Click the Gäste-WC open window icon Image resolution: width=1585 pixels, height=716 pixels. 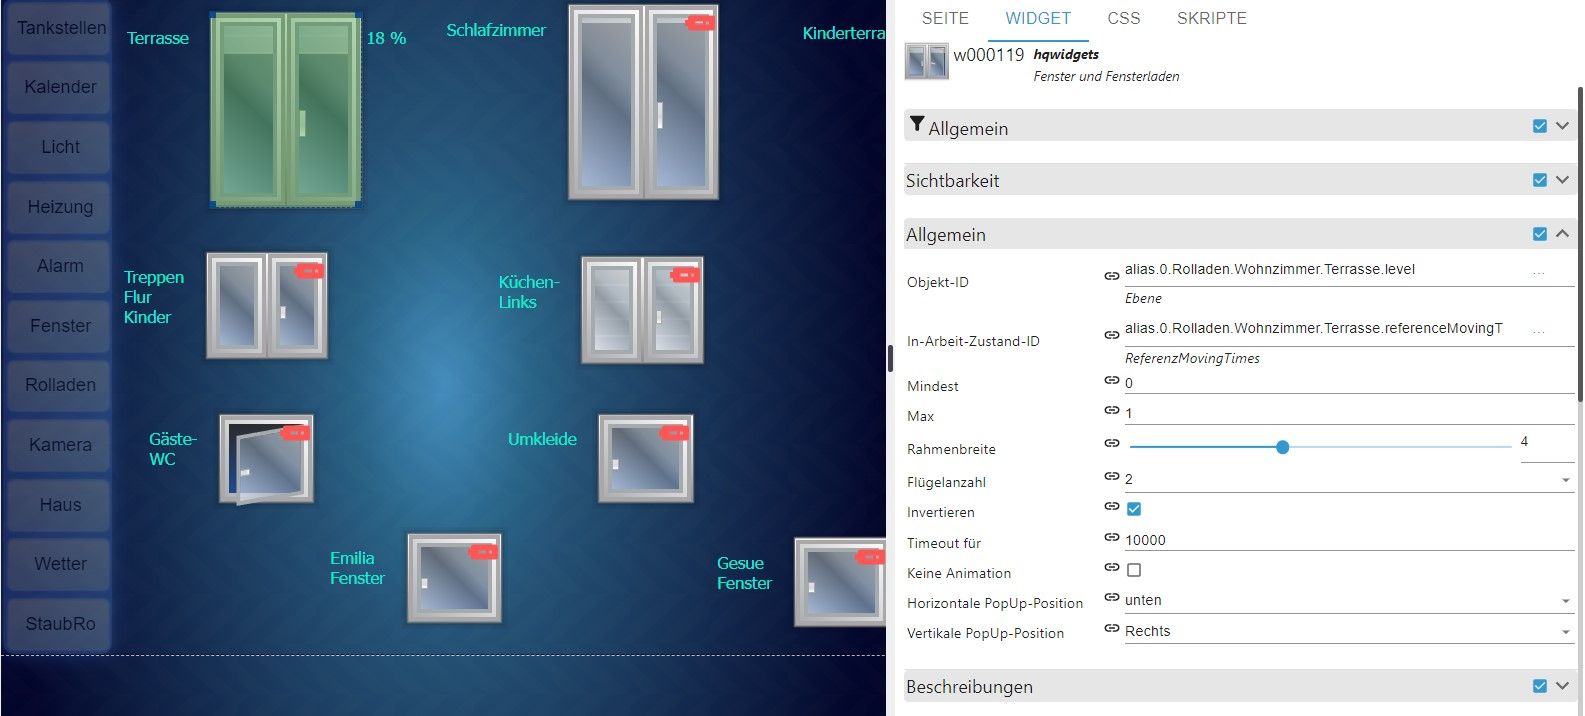[266, 459]
